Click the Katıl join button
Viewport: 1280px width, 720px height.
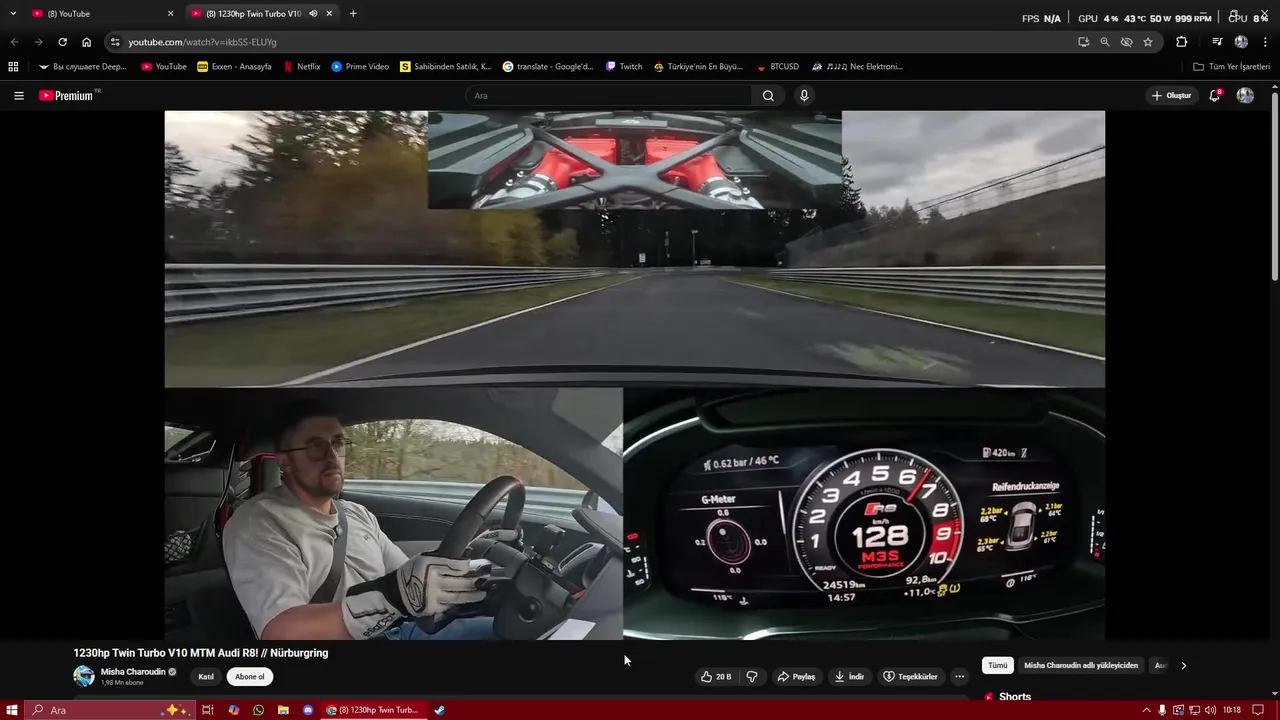pyautogui.click(x=206, y=677)
